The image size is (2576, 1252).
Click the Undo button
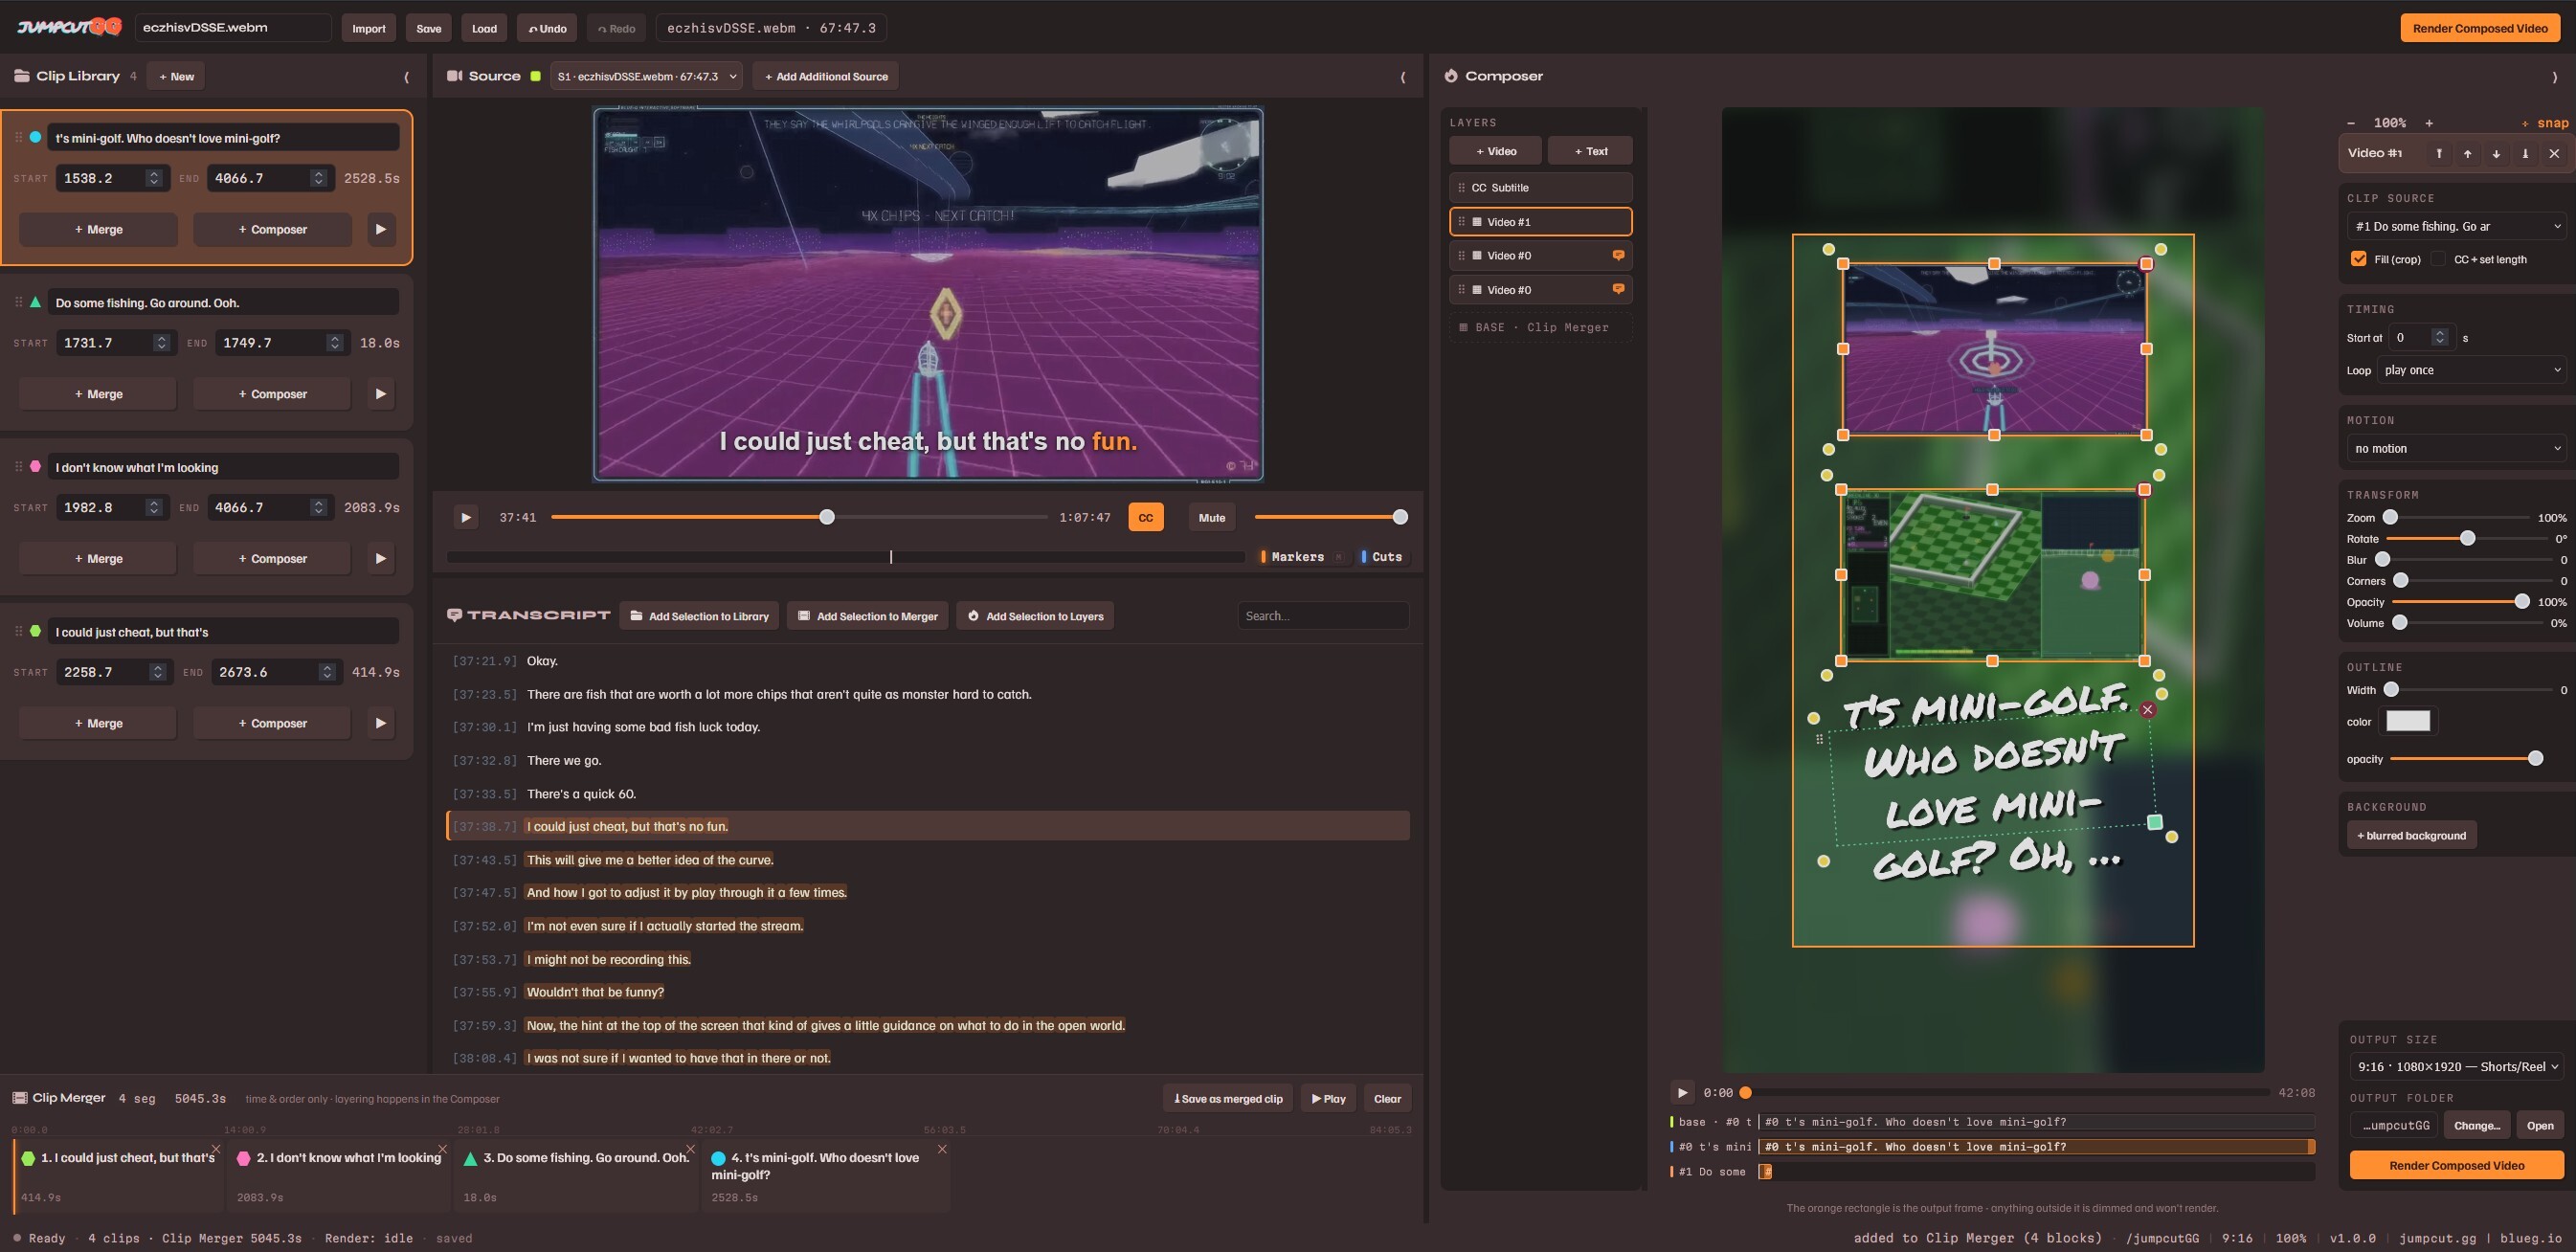(547, 28)
